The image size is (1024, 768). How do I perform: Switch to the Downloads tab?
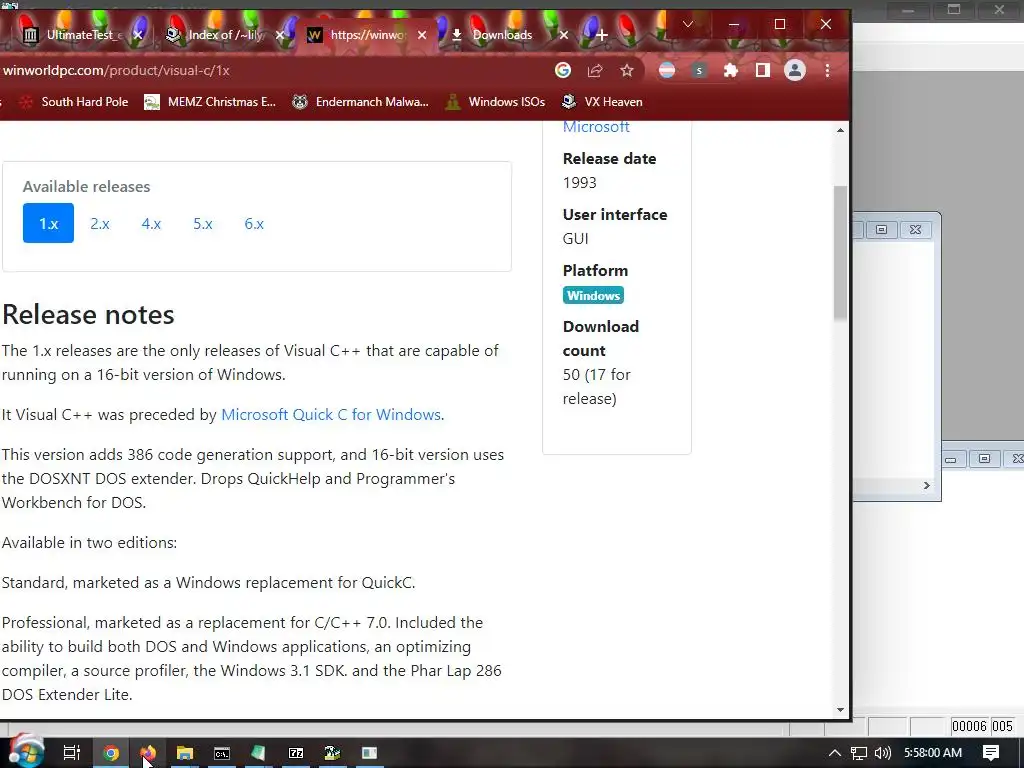pyautogui.click(x=502, y=35)
